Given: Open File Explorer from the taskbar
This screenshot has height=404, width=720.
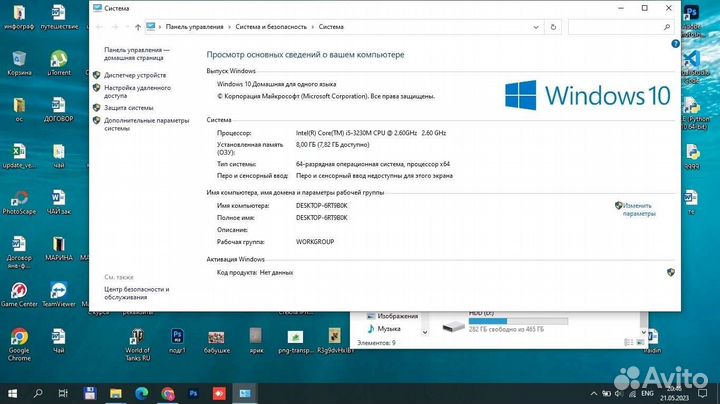Looking at the screenshot, I should tap(116, 393).
